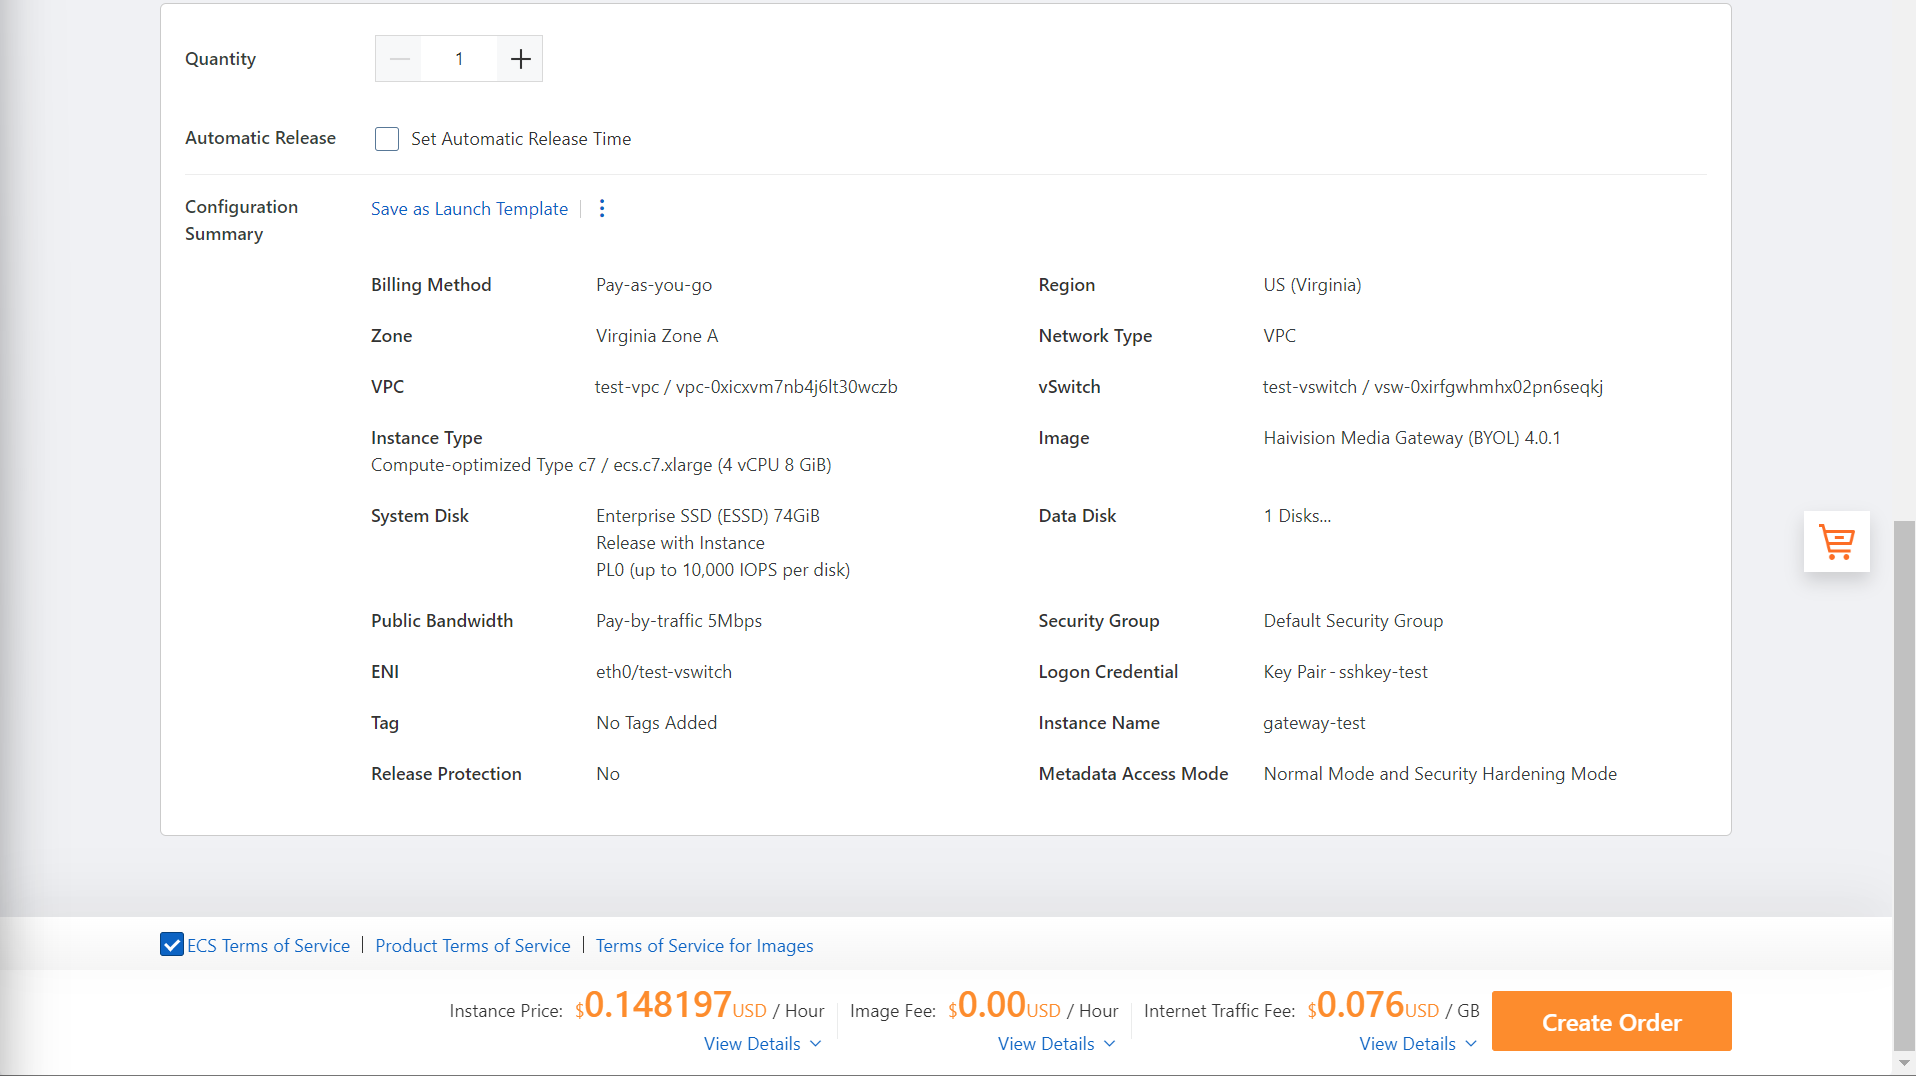Uncheck the ECS Terms of Service checkbox
The width and height of the screenshot is (1916, 1076).
coord(172,945)
